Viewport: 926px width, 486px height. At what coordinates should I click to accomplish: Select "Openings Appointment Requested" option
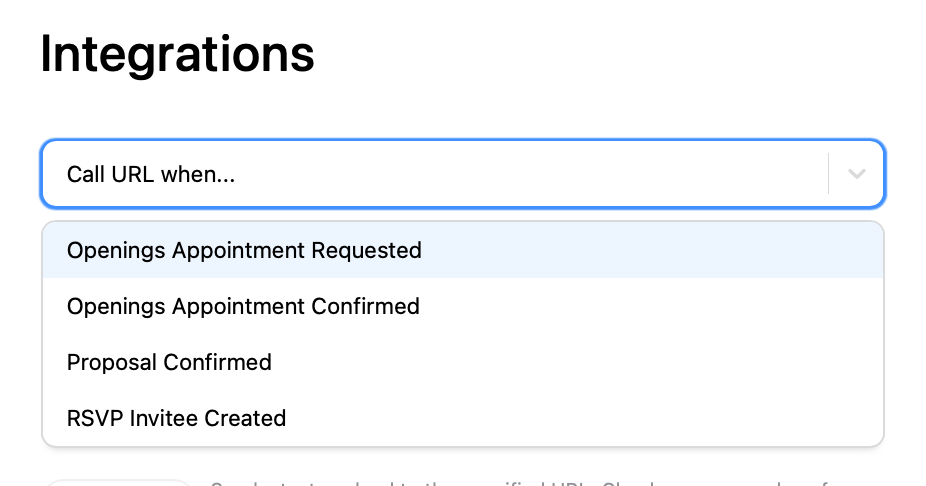coord(244,250)
